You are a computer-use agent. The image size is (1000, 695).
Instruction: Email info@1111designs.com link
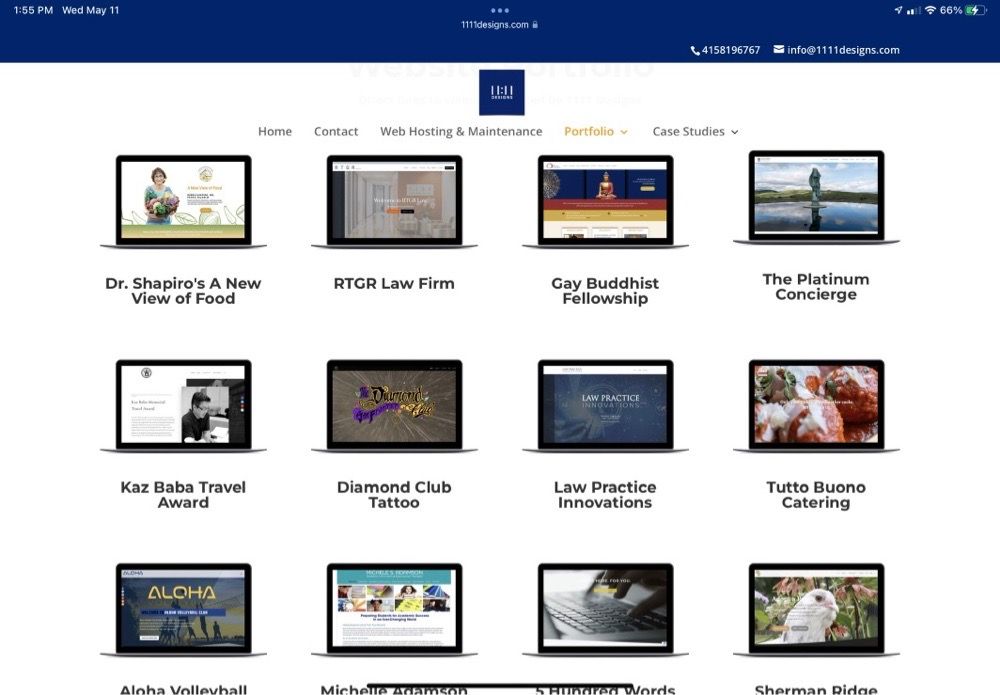coord(843,50)
